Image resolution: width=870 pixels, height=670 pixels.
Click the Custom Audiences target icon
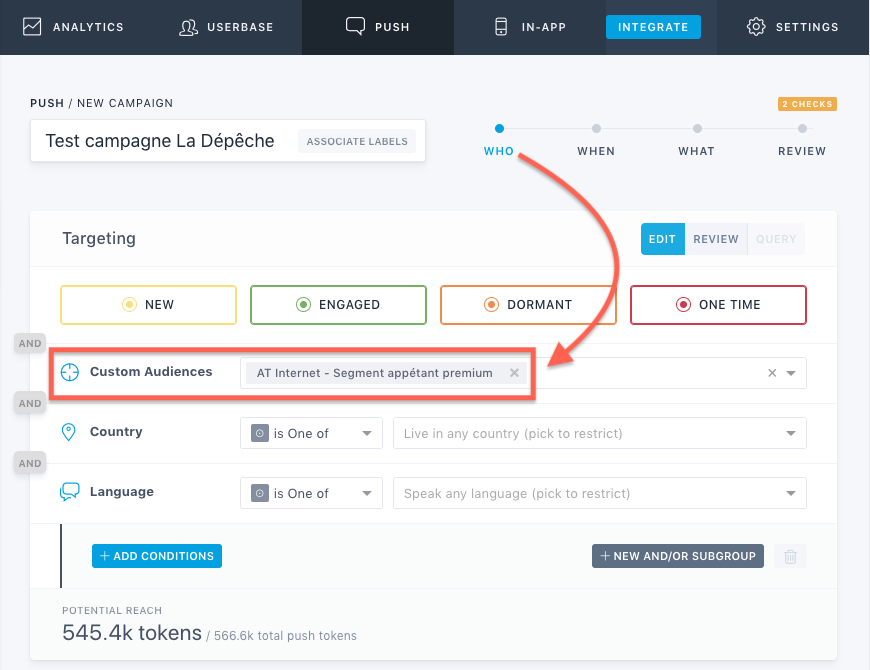[69, 372]
